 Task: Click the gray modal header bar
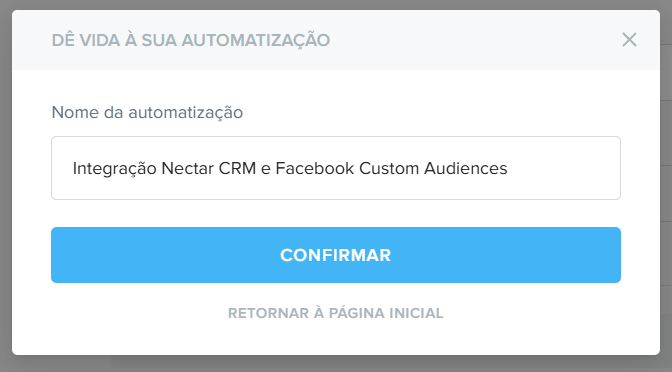tap(471, 40)
